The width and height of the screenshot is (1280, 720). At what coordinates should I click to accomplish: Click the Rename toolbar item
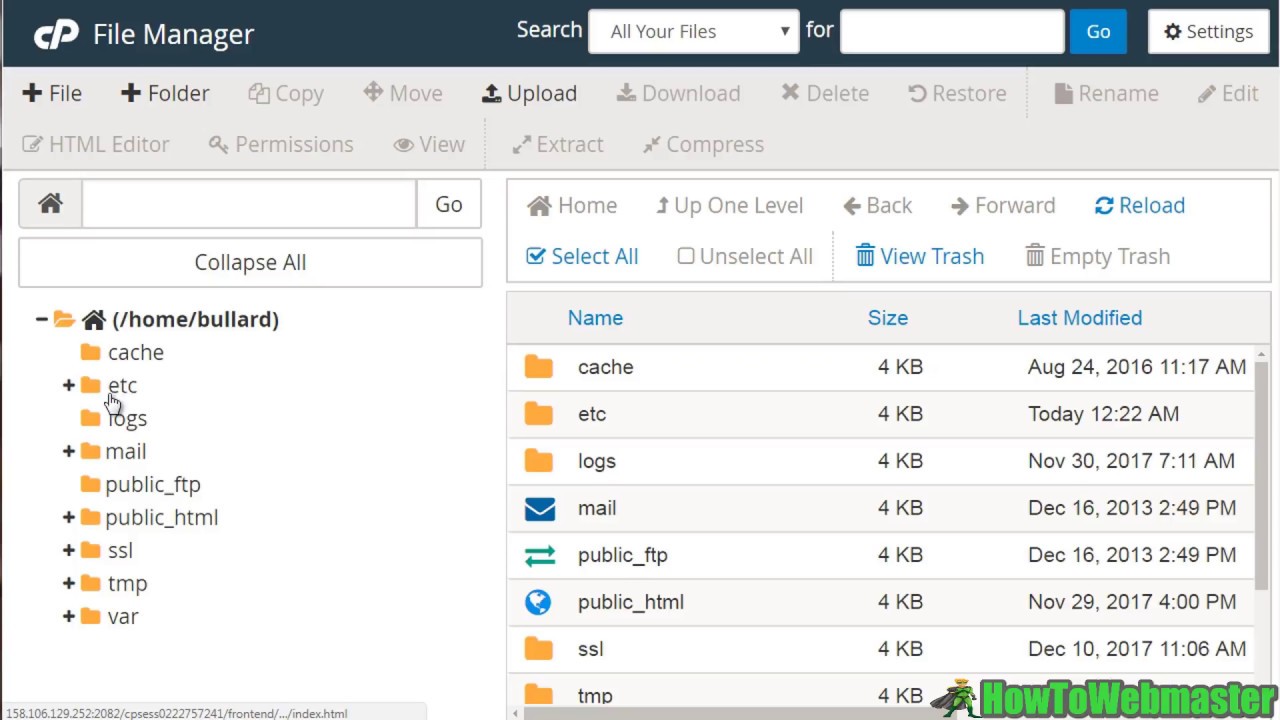click(x=1106, y=93)
